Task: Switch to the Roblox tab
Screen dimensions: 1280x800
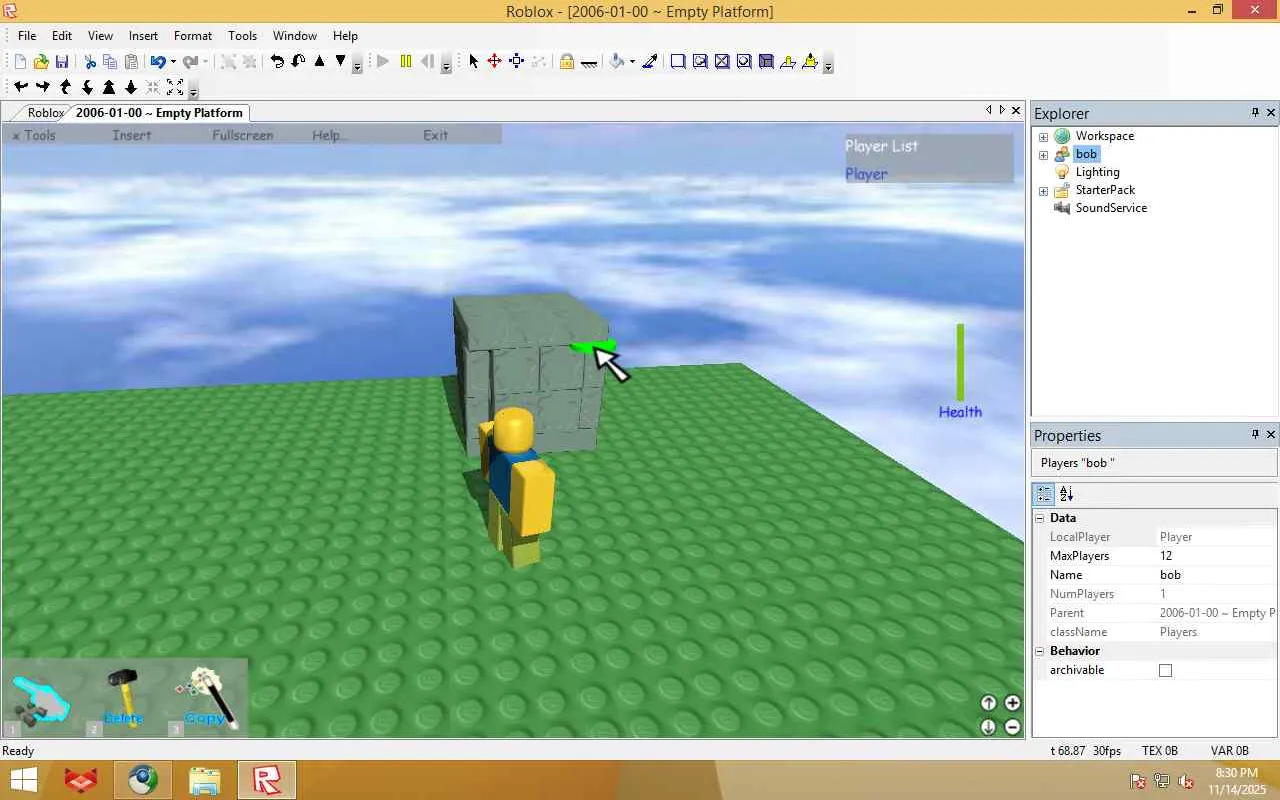Action: 46,113
